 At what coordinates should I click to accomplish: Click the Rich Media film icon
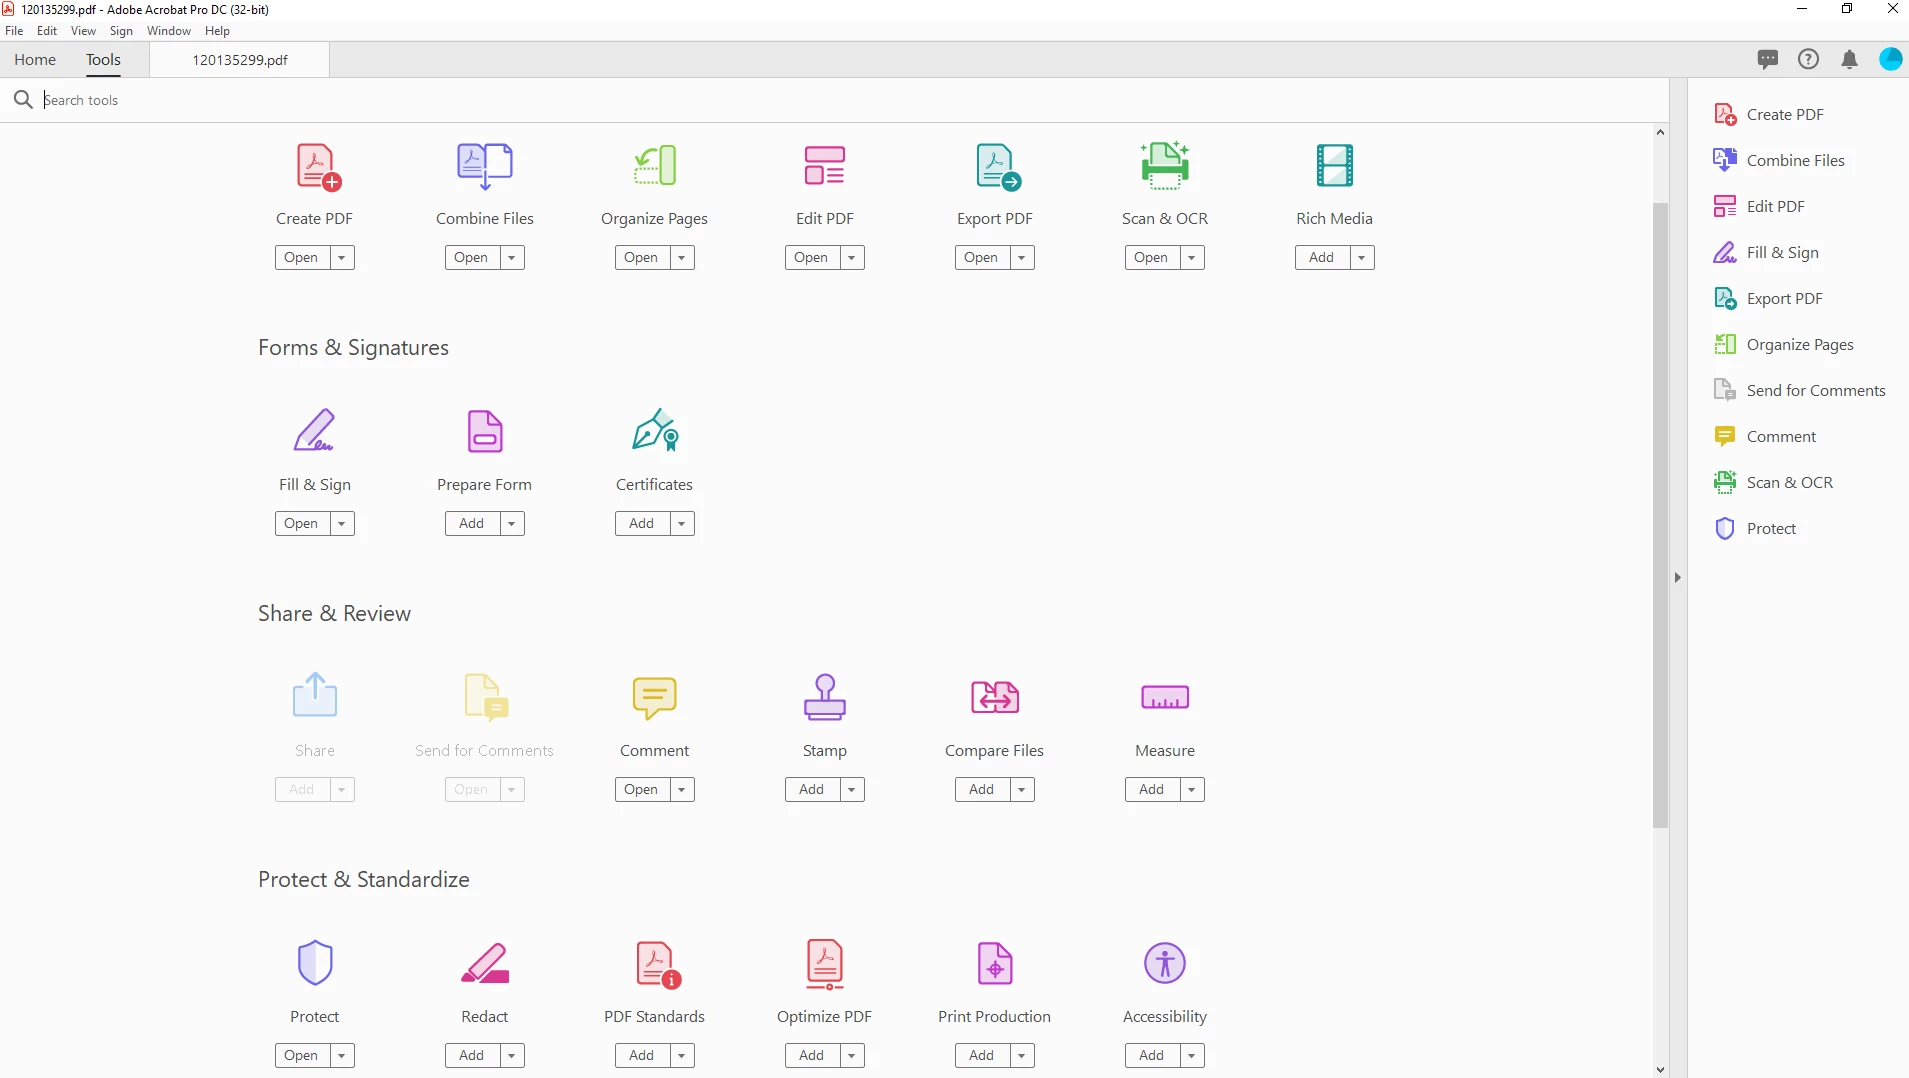1335,166
